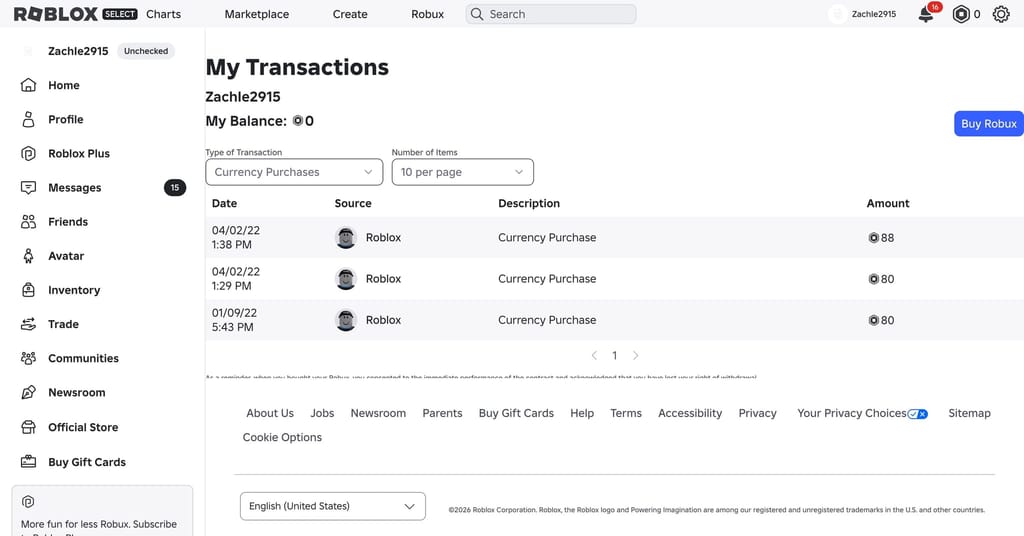
Task: Open the settings gear icon
Action: (x=1000, y=14)
